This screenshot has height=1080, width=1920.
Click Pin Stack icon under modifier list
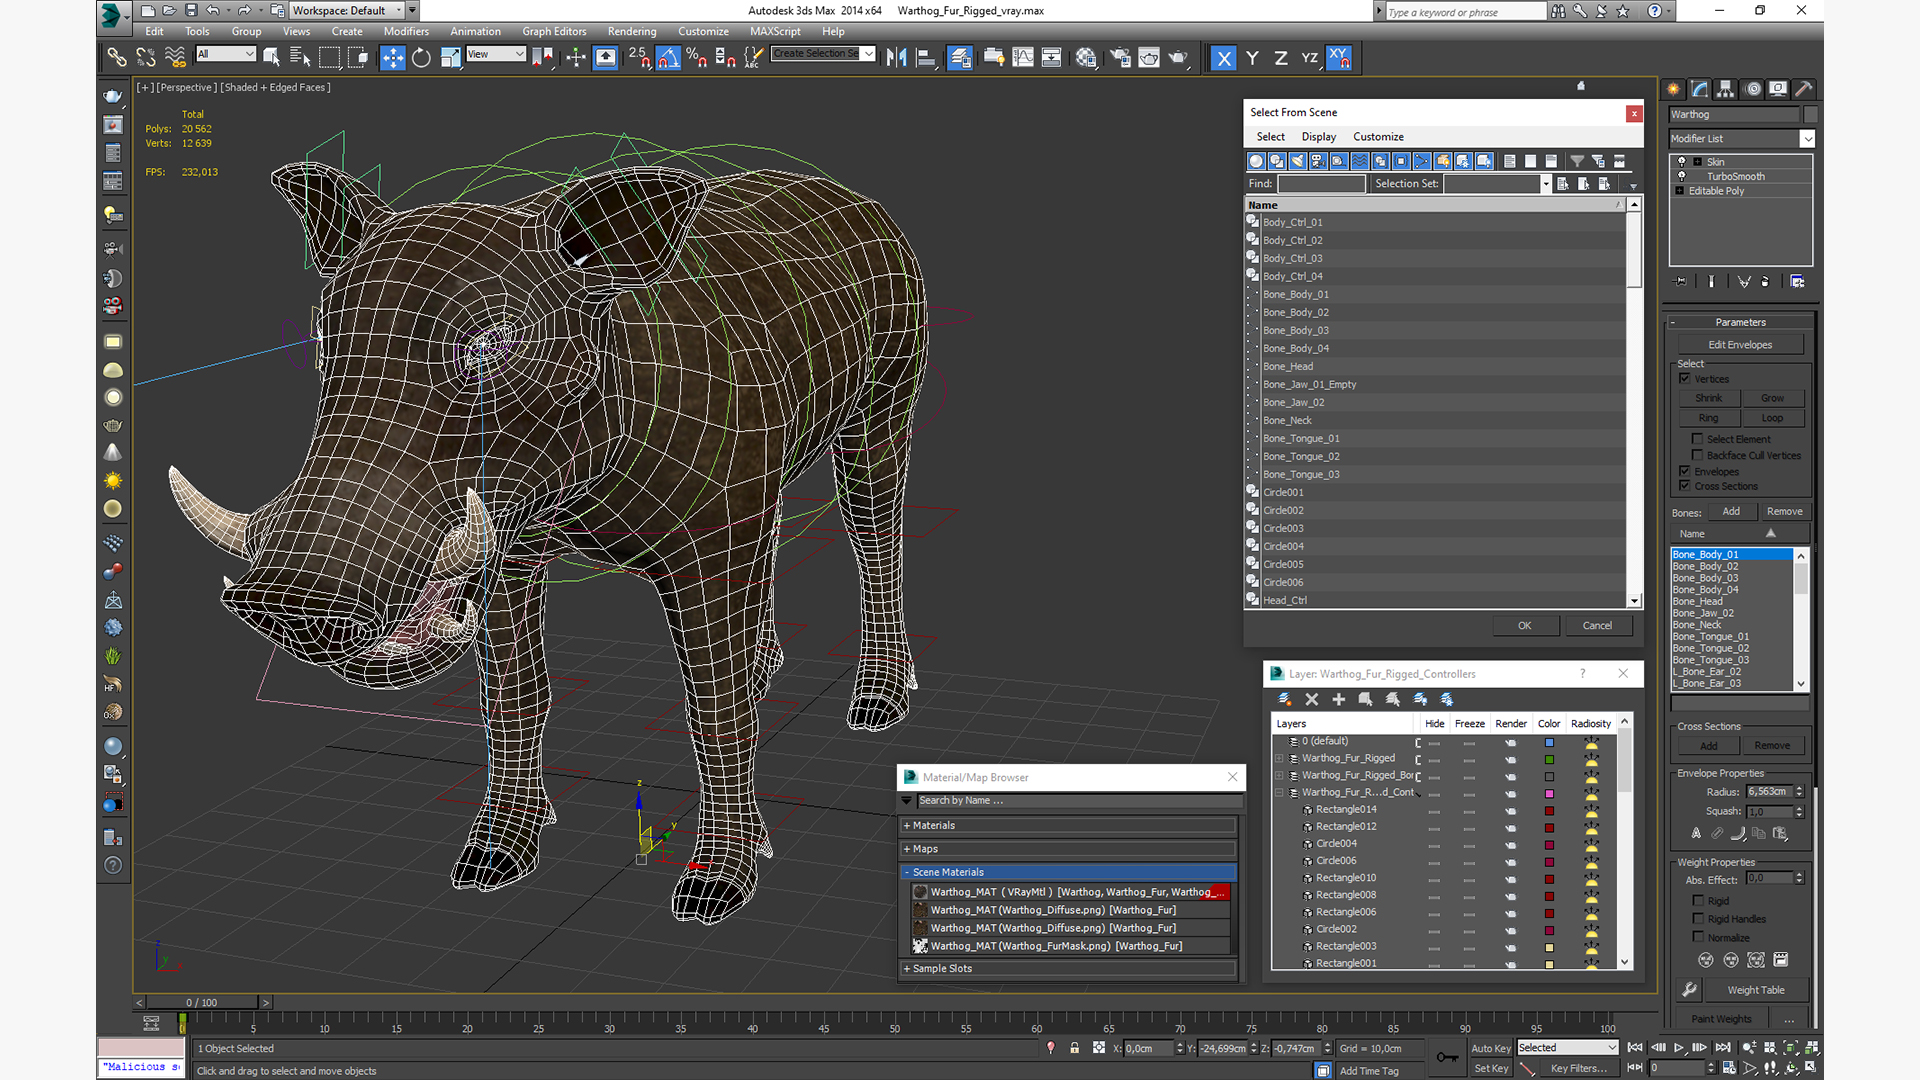coord(1681,282)
